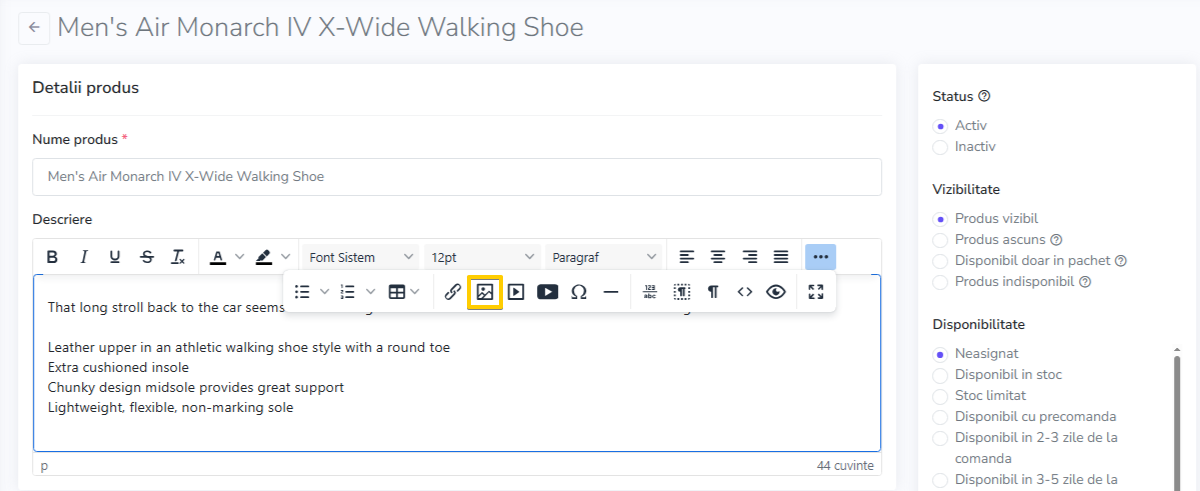Insert a link using the chain icon

pyautogui.click(x=452, y=292)
